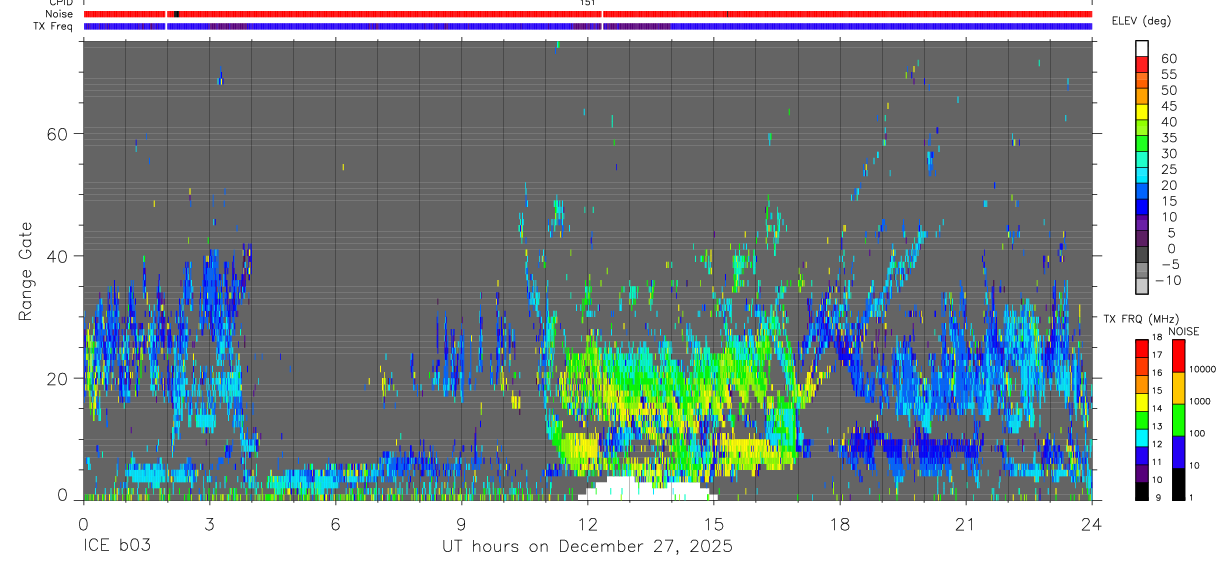Click the cyan swatch in ELEV colorbar
Screen dimensions: 1228x567
(1142, 174)
